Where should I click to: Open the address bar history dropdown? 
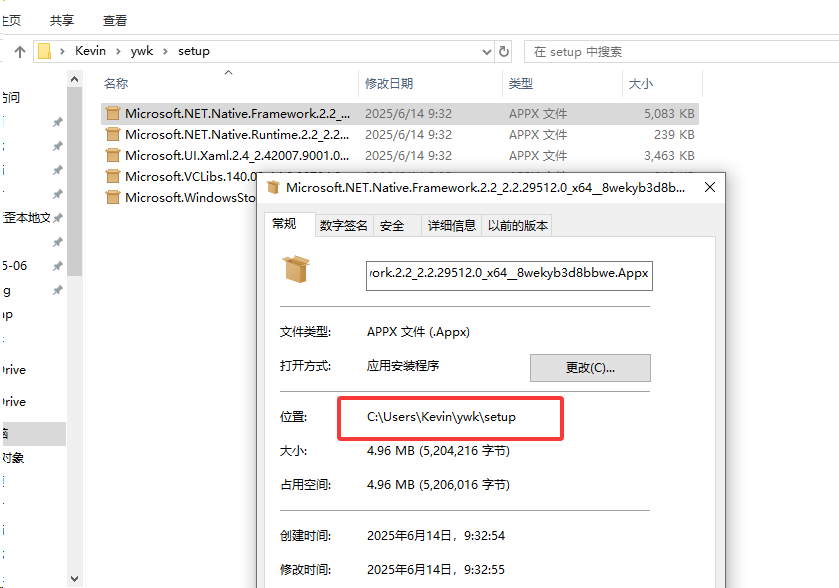point(488,51)
